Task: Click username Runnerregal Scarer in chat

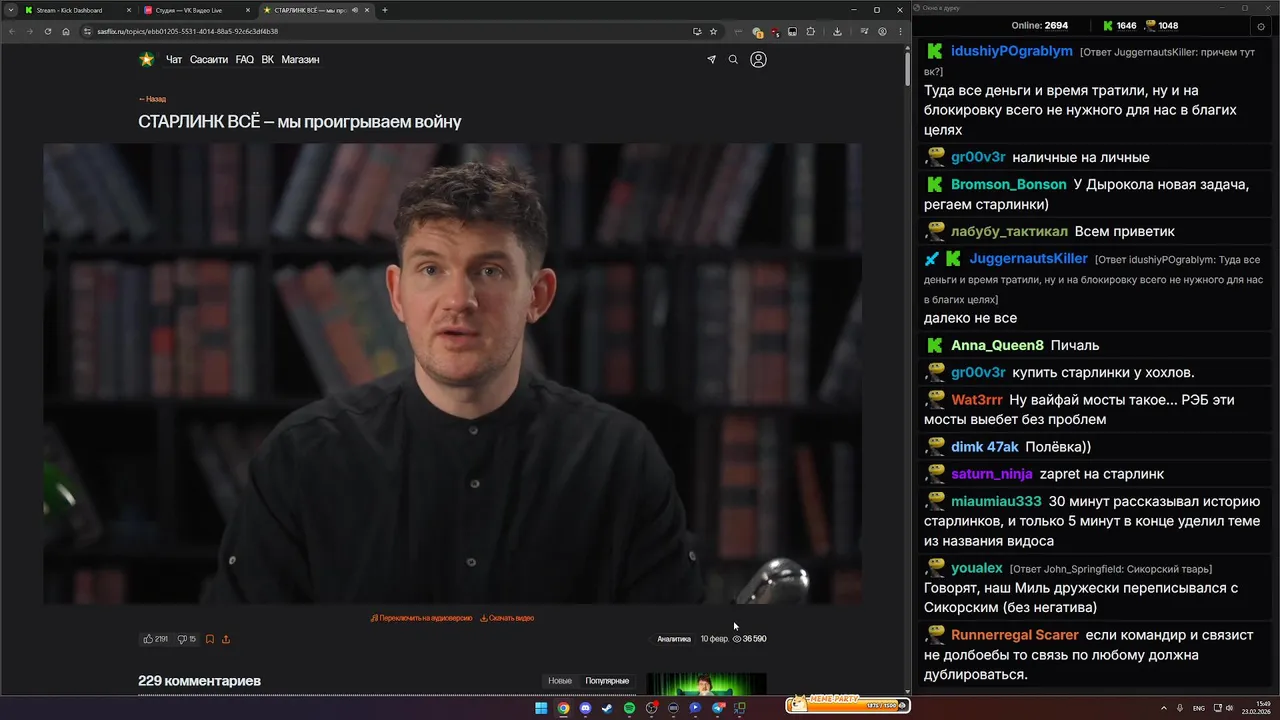Action: tap(1015, 635)
